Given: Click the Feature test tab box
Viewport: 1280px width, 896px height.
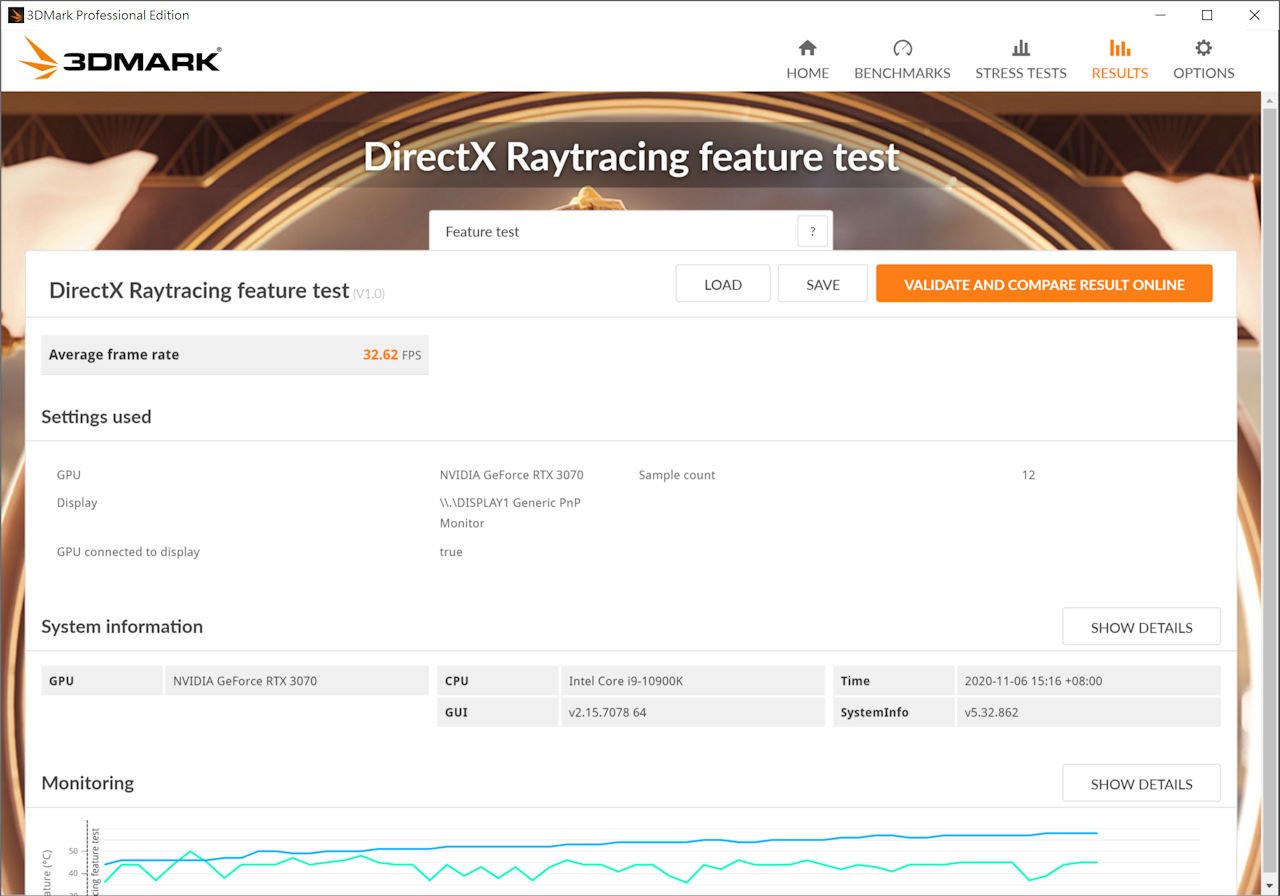Looking at the screenshot, I should coord(630,231).
